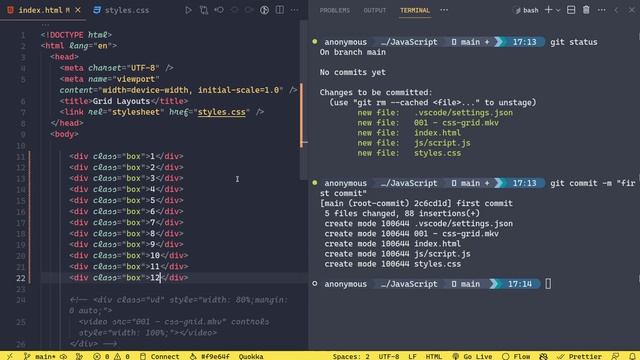The image size is (640, 360).
Task: Click the editor vertical scrollbar
Action: pyautogui.click(x=304, y=100)
